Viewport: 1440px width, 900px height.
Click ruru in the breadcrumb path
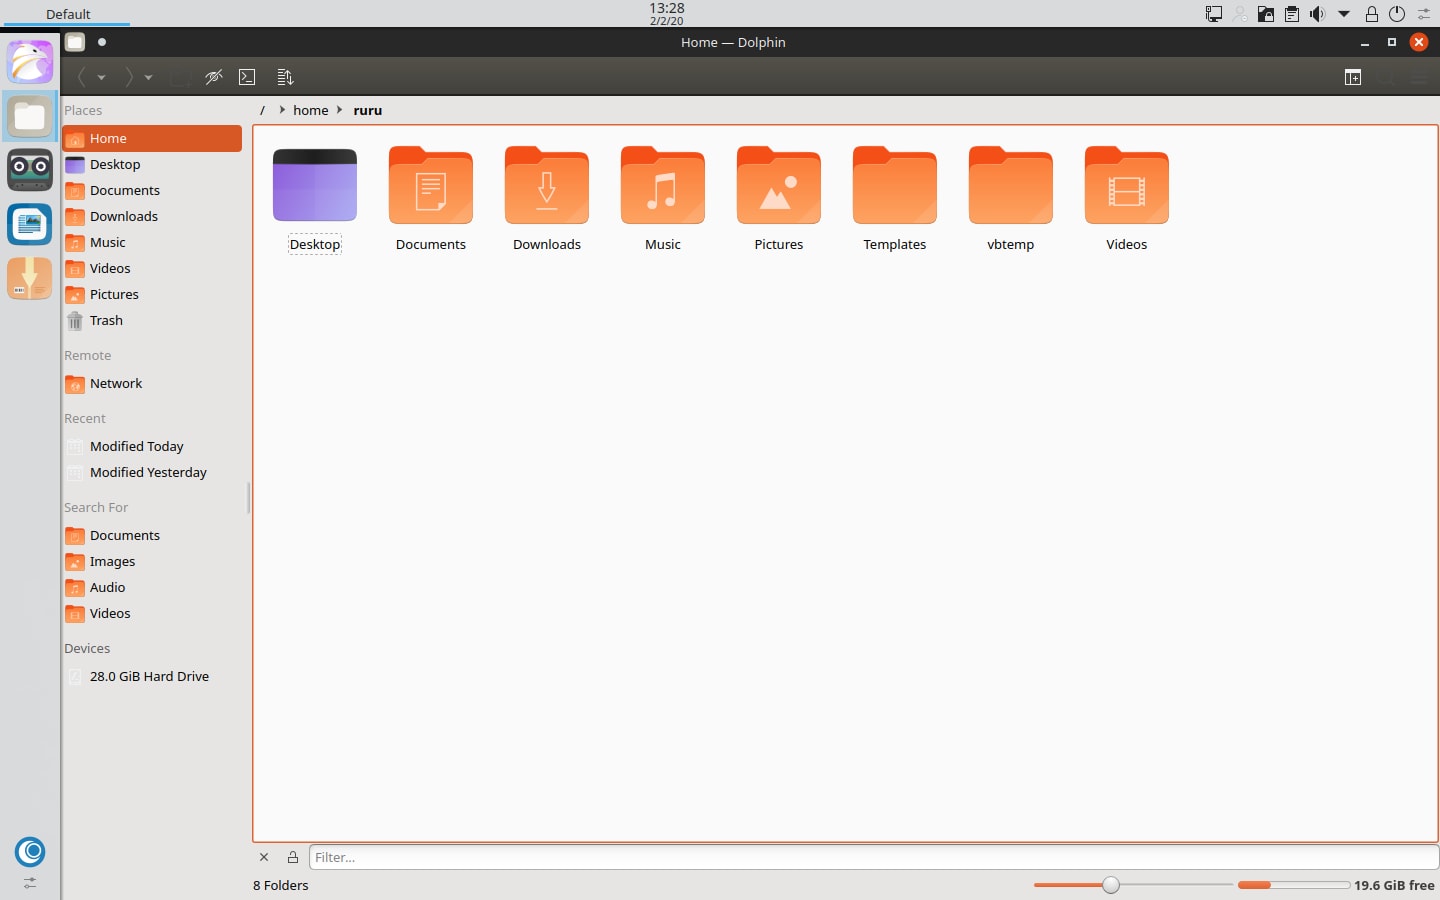coord(367,110)
